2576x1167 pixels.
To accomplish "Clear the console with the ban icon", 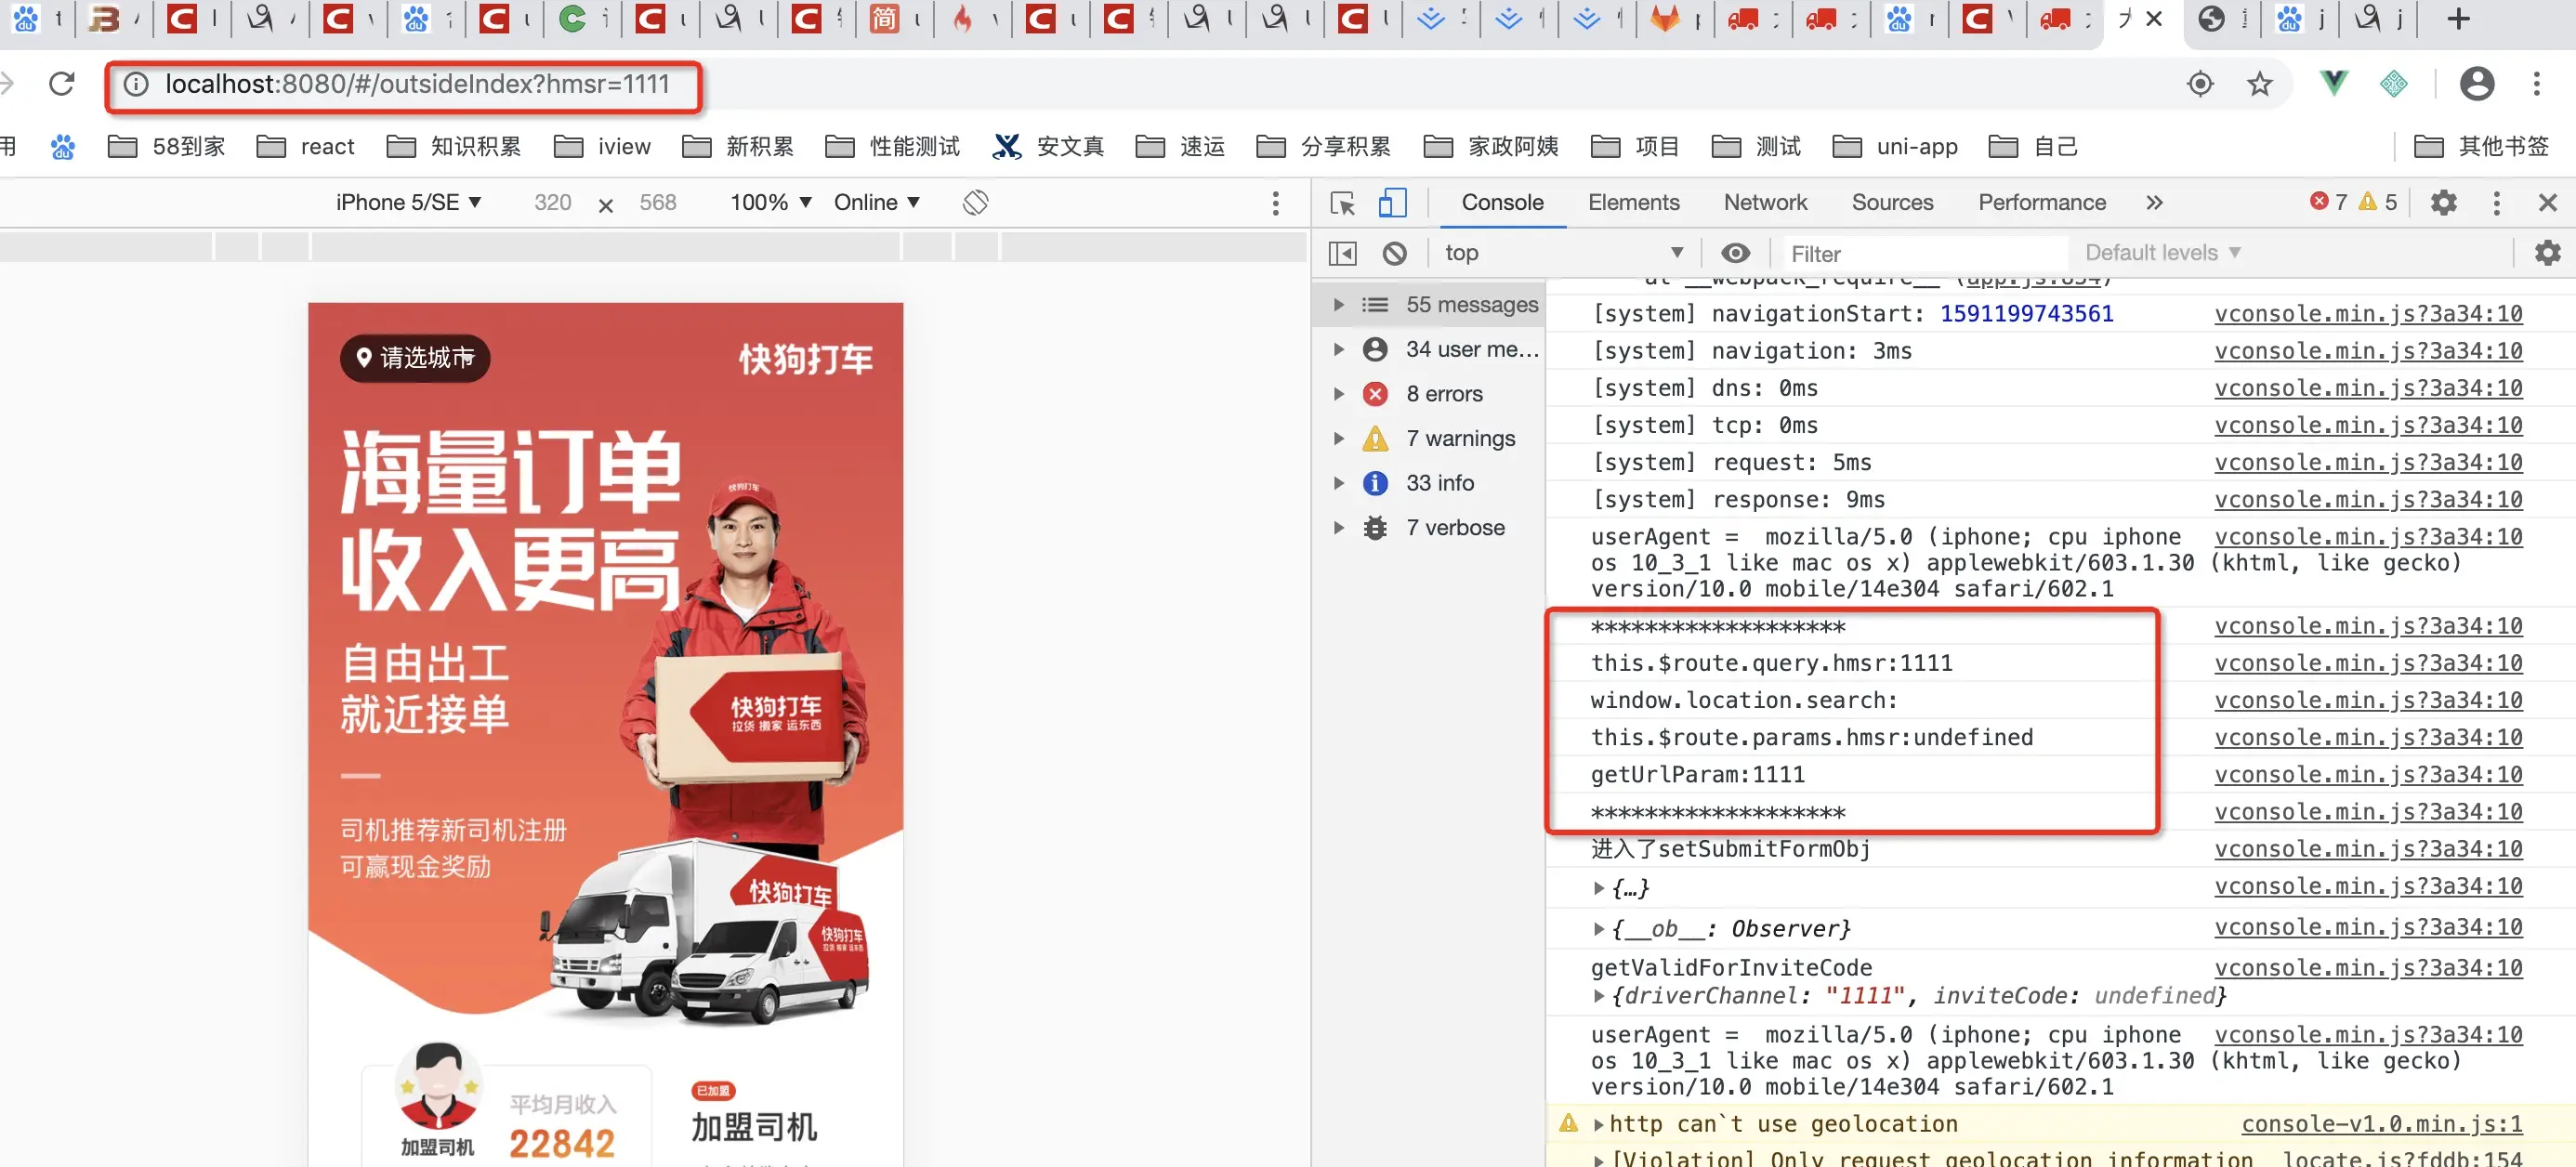I will (1394, 254).
